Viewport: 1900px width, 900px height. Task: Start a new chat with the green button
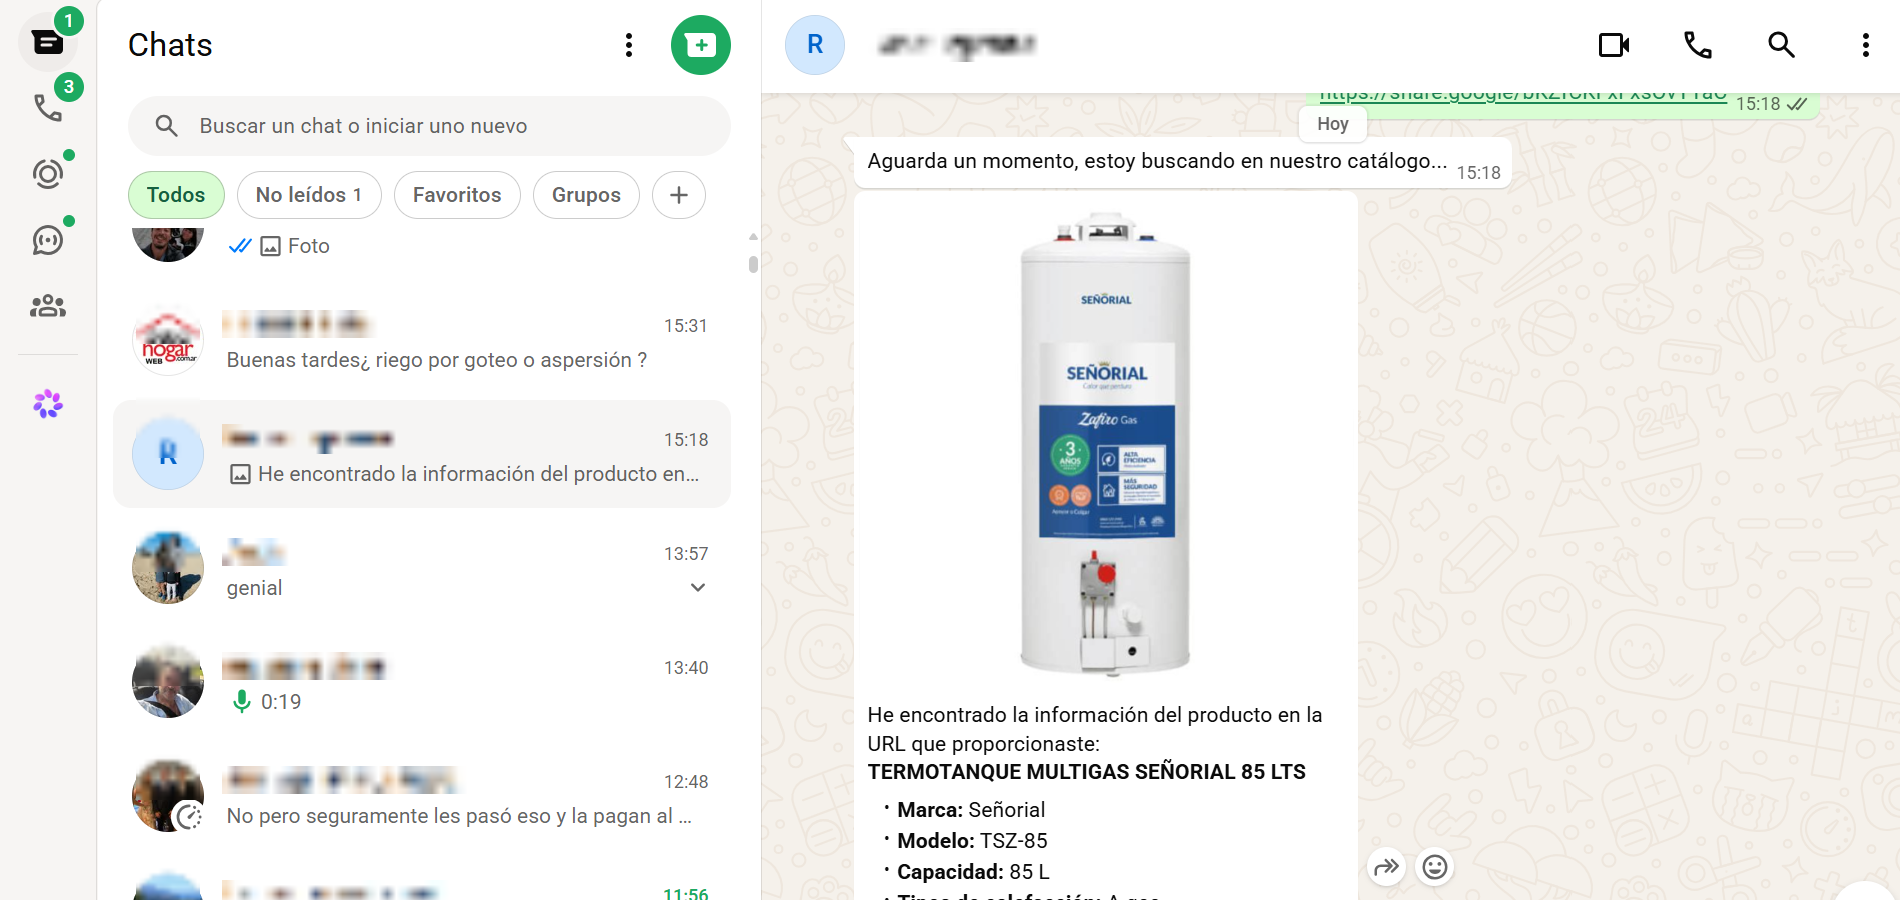(x=701, y=45)
